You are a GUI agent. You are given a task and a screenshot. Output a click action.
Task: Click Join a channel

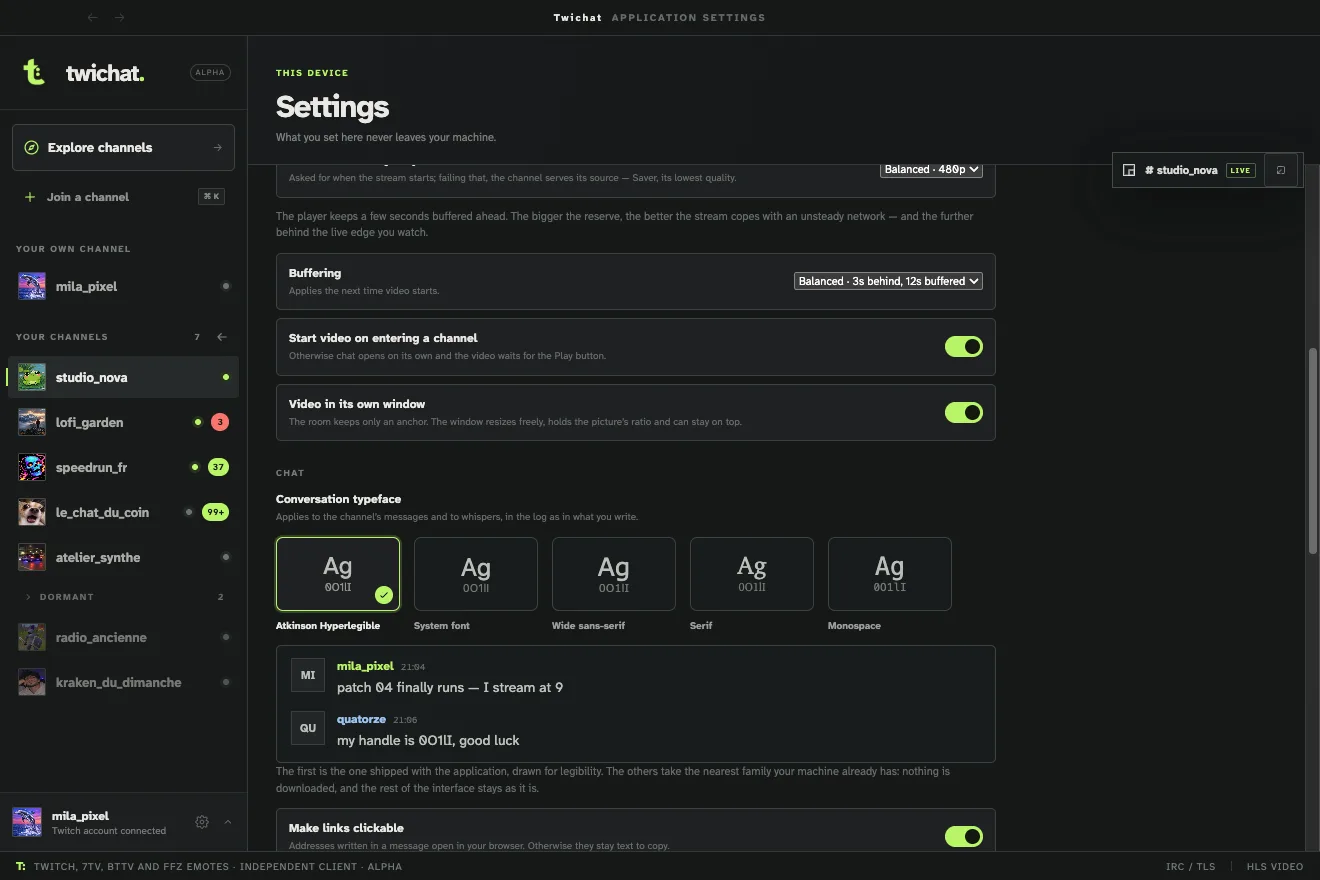pyautogui.click(x=124, y=197)
